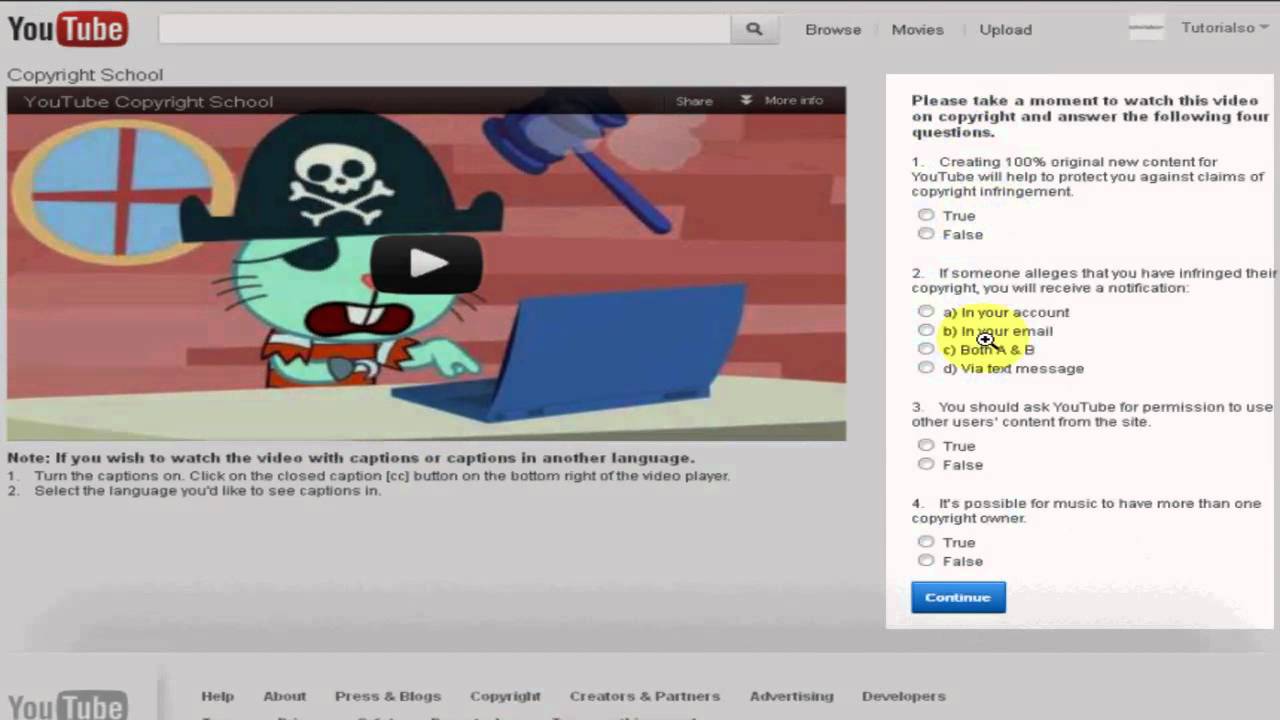1280x720 pixels.
Task: Choose option d) Via text message
Action: coord(926,368)
